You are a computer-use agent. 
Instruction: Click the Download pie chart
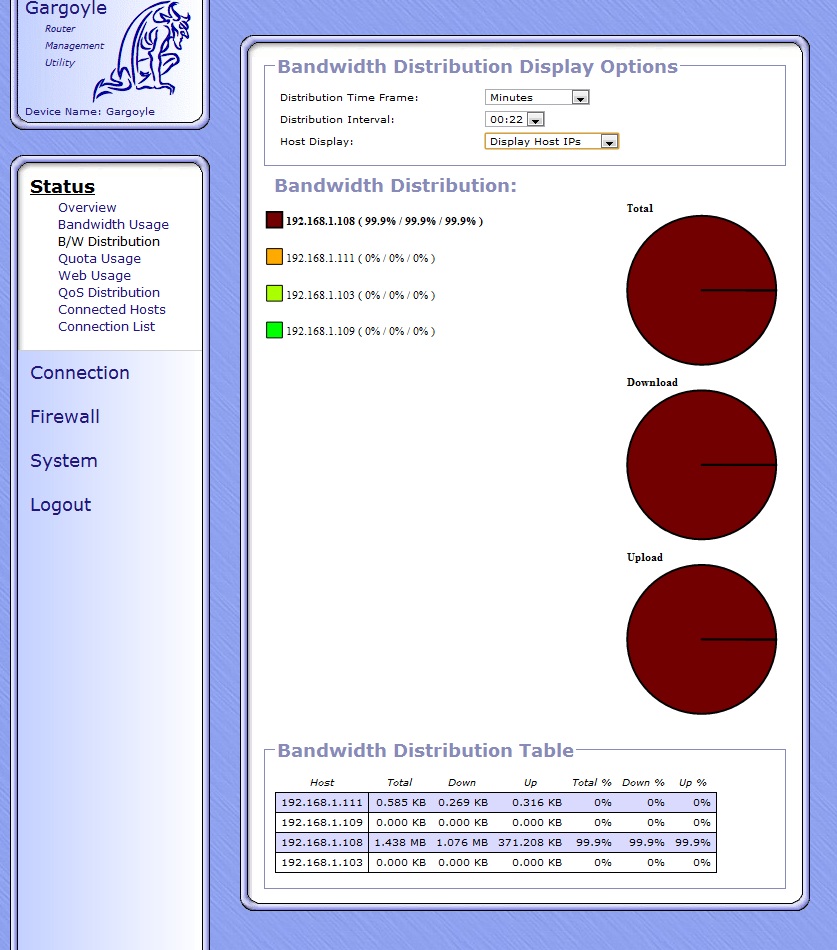point(702,465)
